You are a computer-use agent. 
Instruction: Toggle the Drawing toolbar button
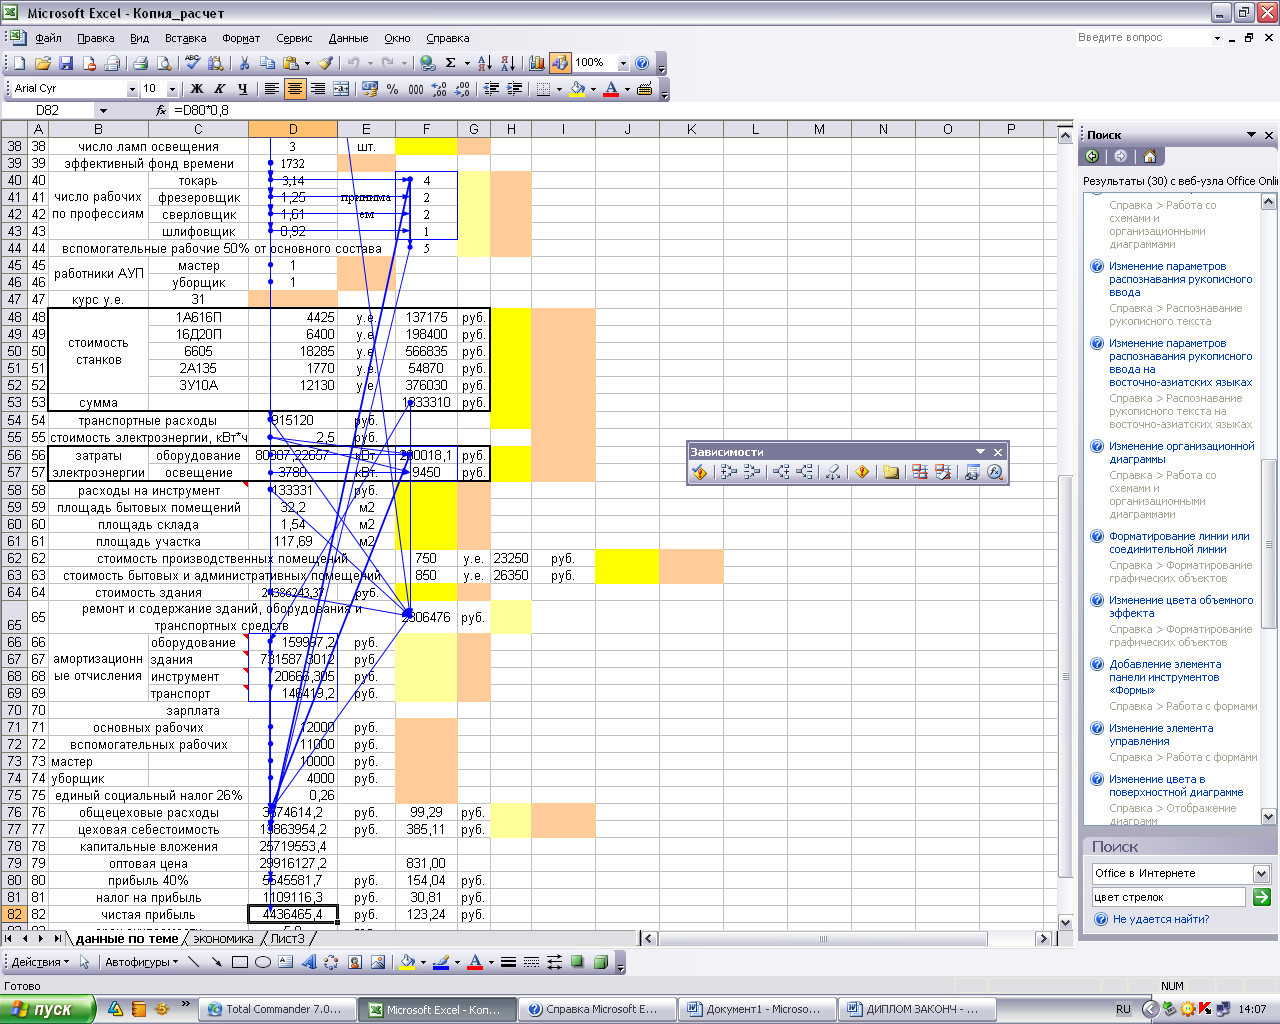pyautogui.click(x=560, y=63)
